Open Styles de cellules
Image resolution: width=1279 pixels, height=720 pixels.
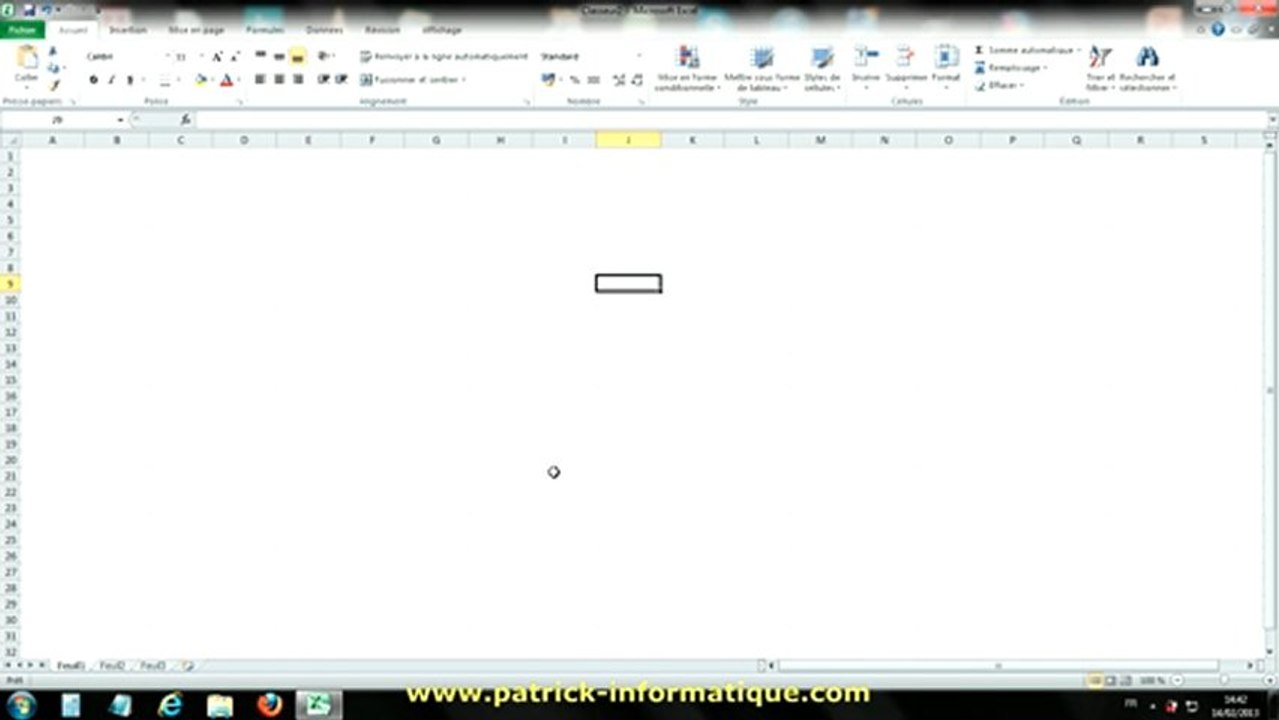(x=822, y=68)
